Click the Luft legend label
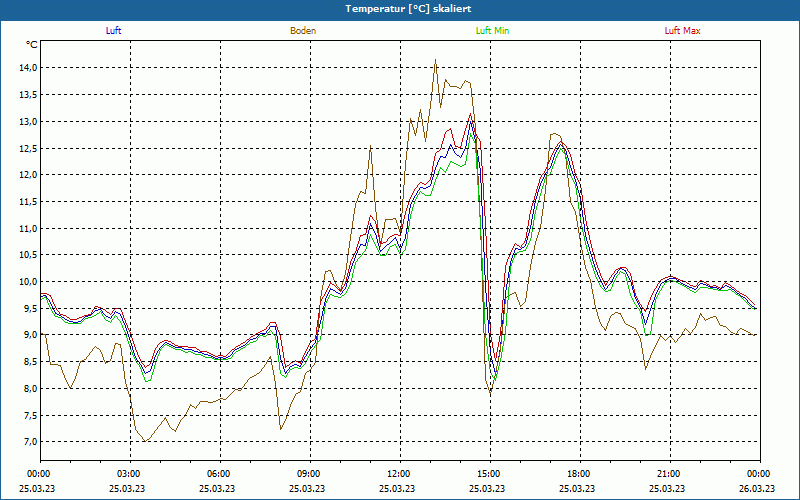This screenshot has height=500, width=800. click(113, 31)
